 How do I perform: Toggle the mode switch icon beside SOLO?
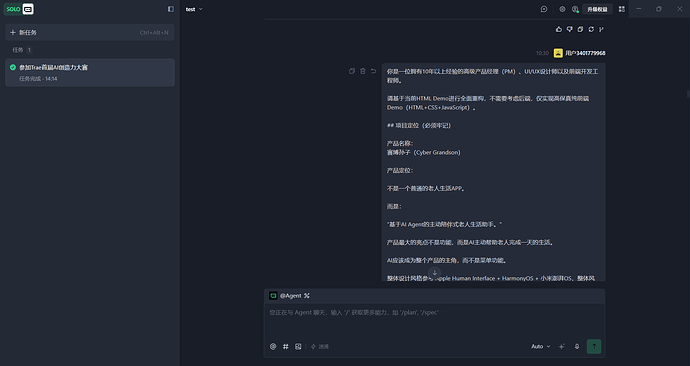[28, 9]
